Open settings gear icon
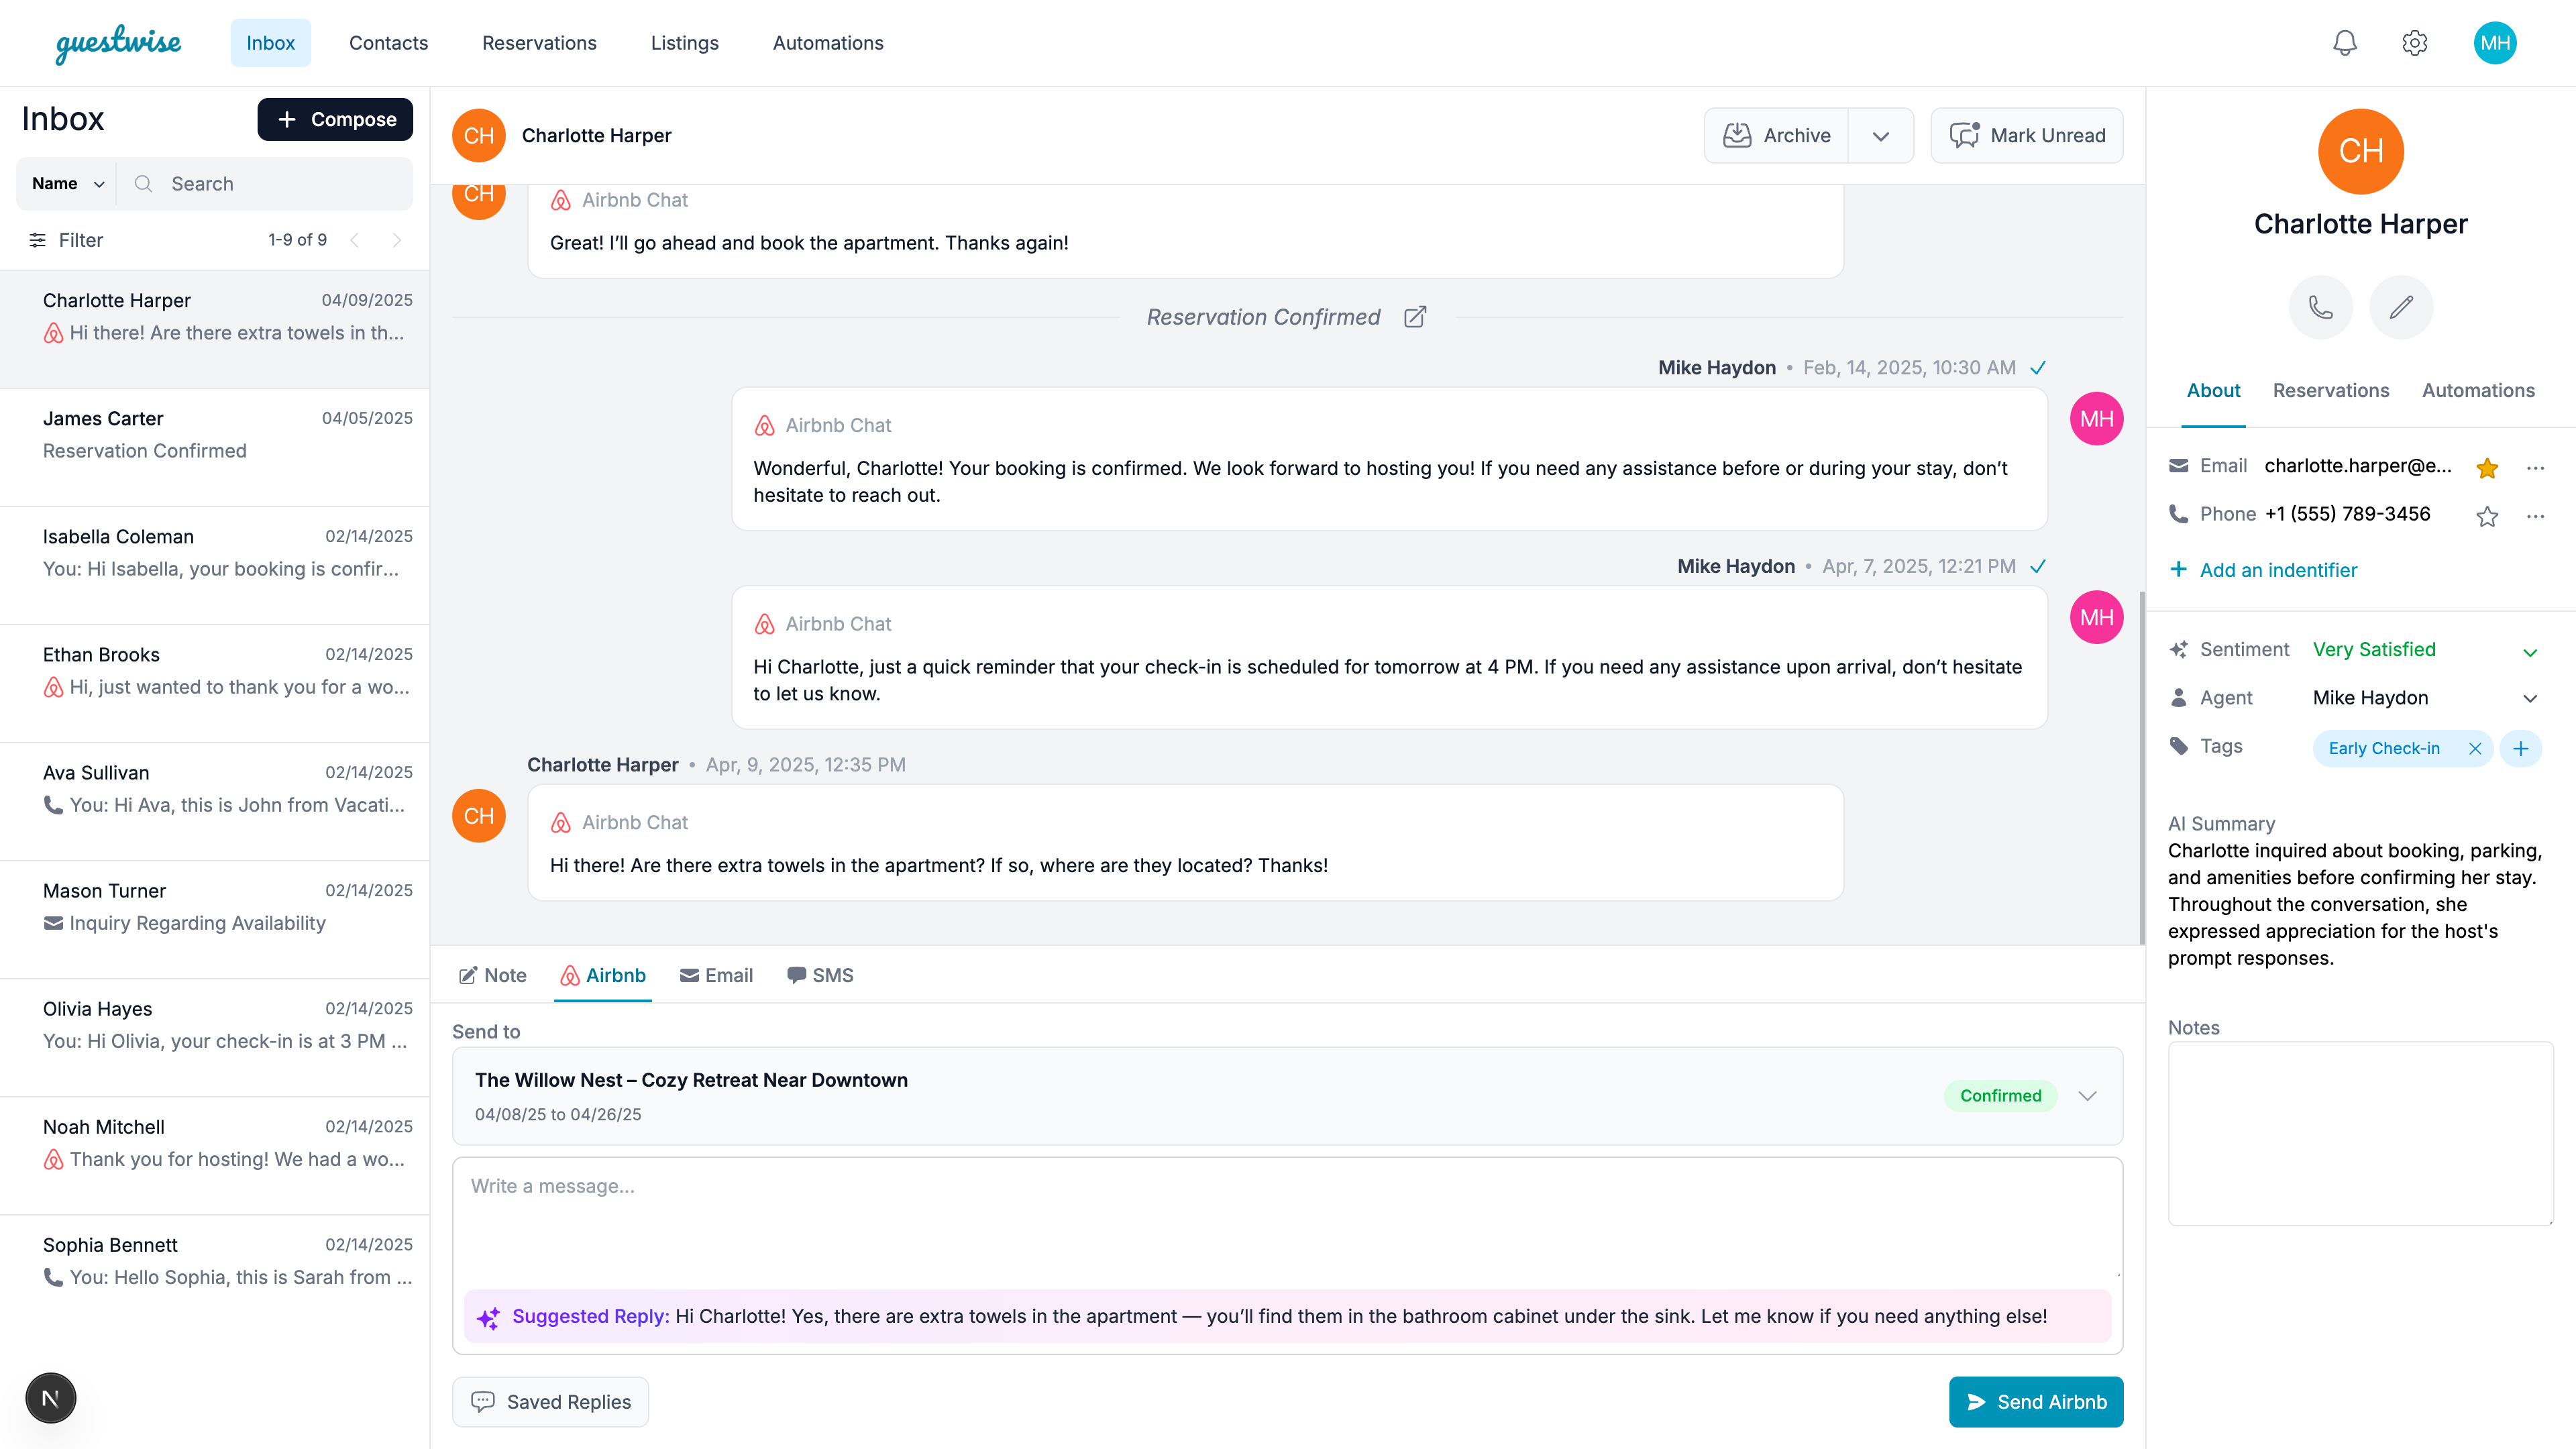The image size is (2576, 1449). (x=2414, y=43)
